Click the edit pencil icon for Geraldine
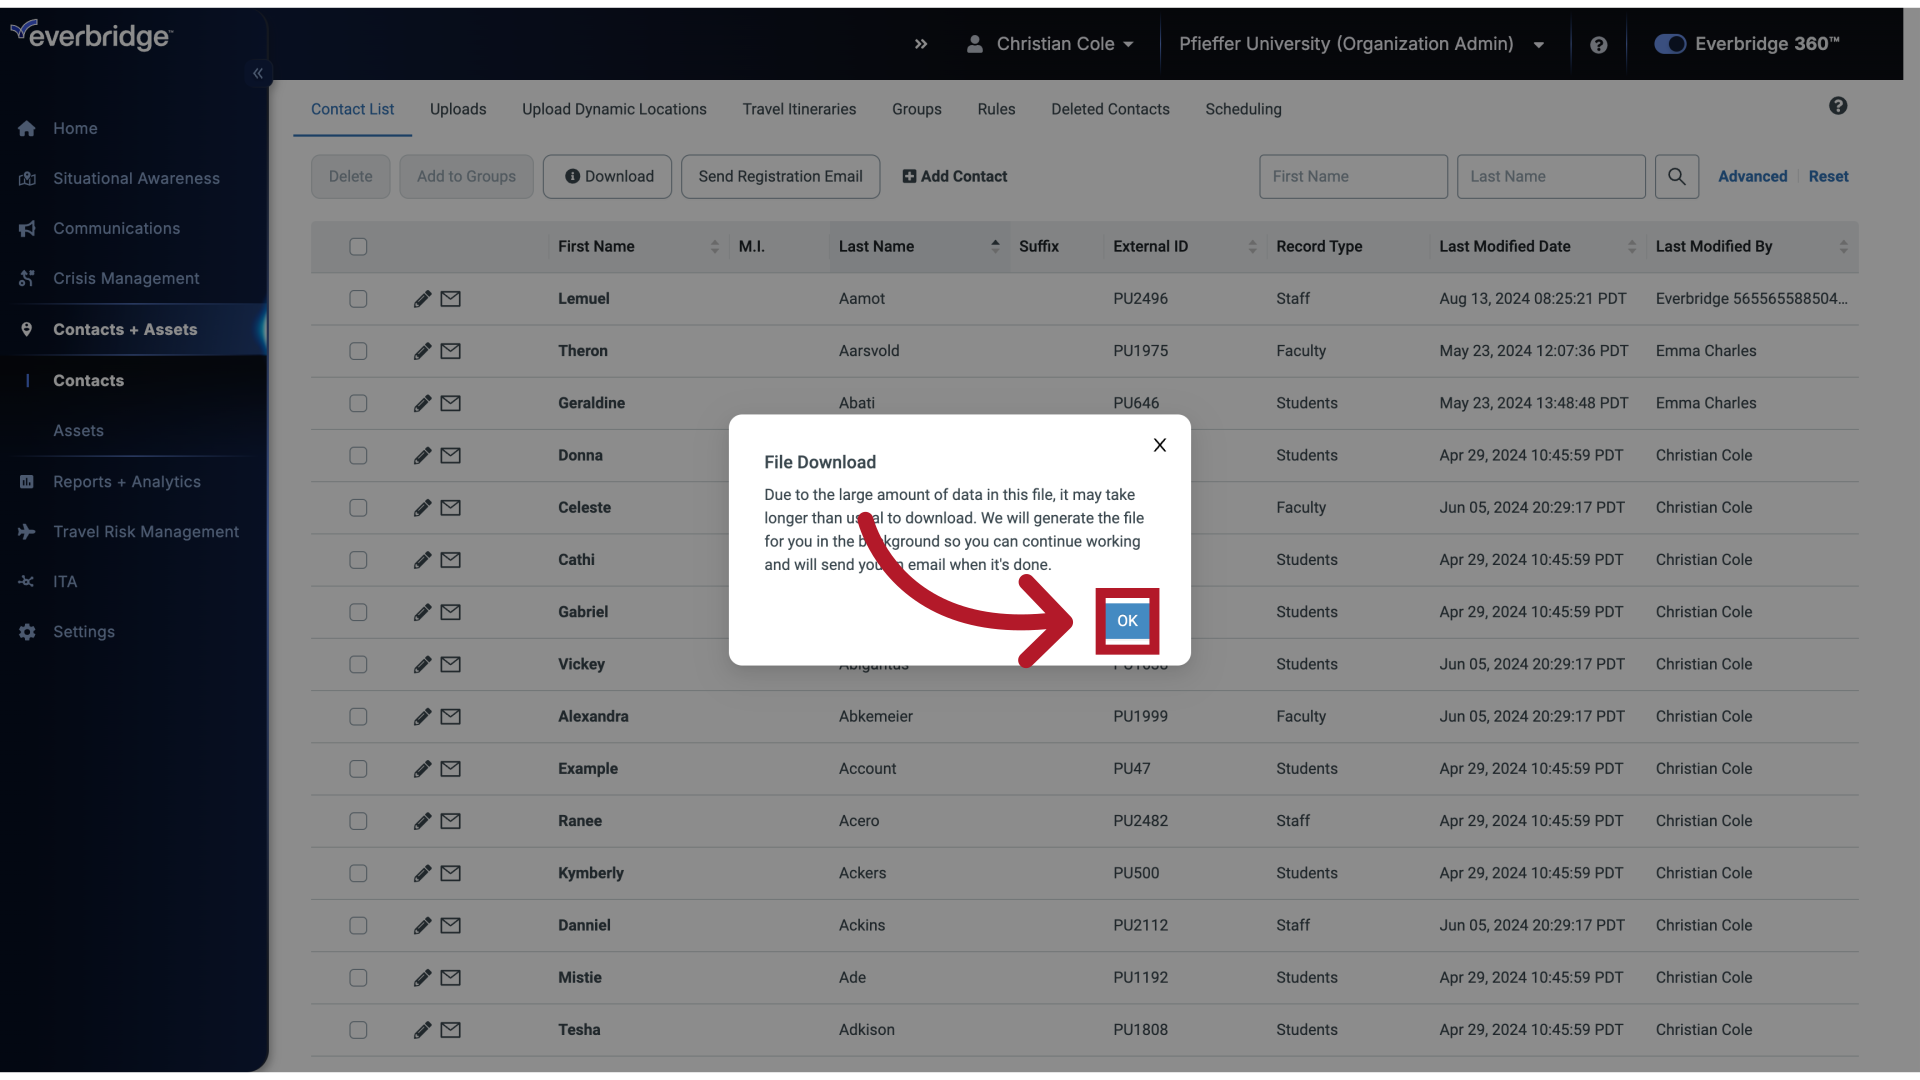Viewport: 1920px width, 1080px height. pyautogui.click(x=423, y=404)
